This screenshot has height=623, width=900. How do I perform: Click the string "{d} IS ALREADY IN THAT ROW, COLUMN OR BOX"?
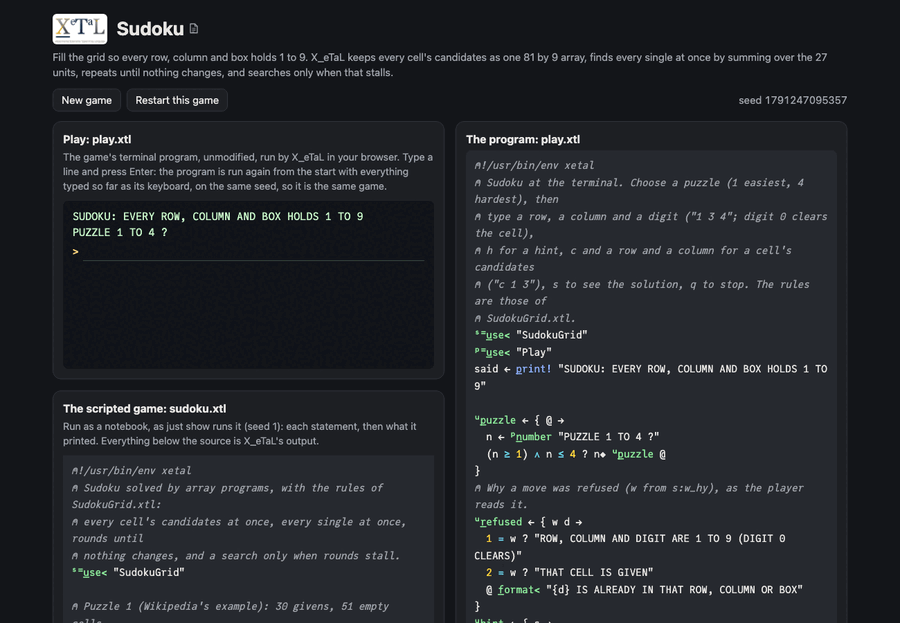(674, 590)
